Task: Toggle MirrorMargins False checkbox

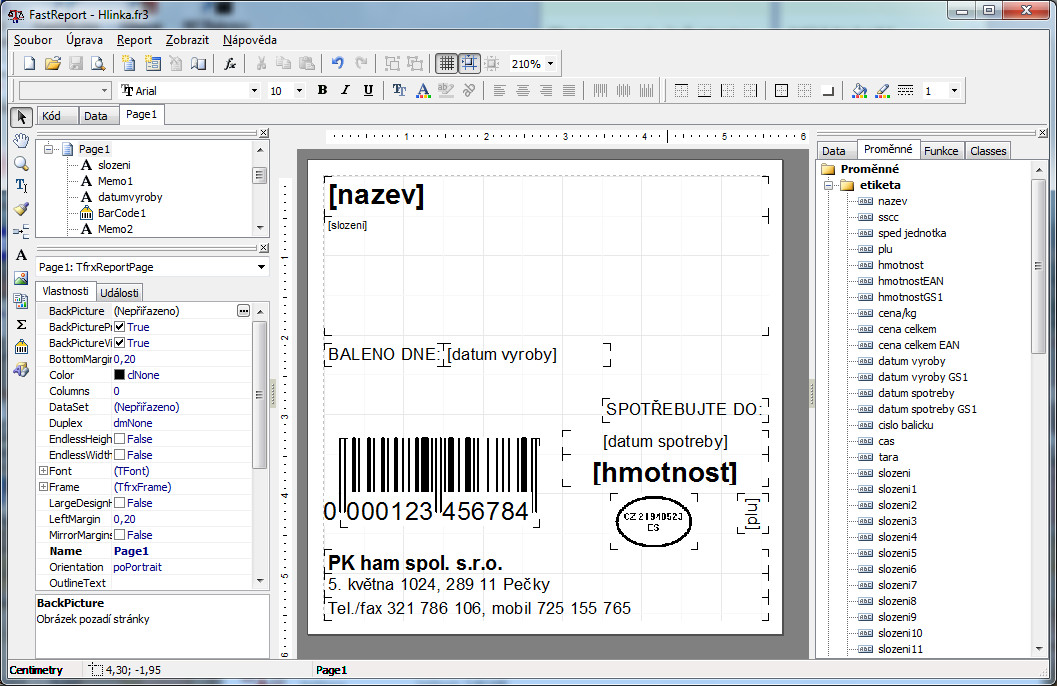Action: click(x=120, y=535)
